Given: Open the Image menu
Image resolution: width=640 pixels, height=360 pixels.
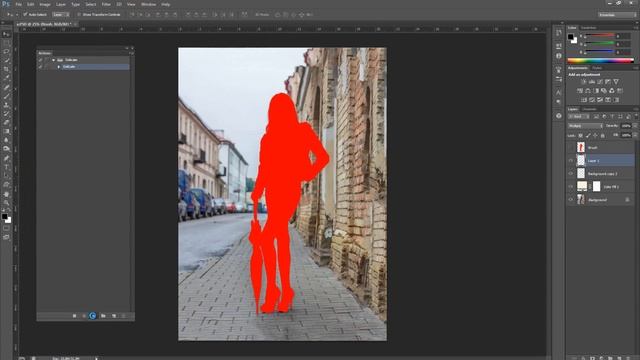Looking at the screenshot, I should (45, 4).
